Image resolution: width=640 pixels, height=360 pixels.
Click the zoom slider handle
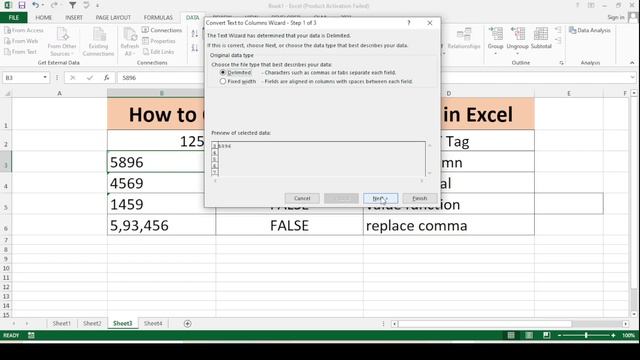[586, 335]
